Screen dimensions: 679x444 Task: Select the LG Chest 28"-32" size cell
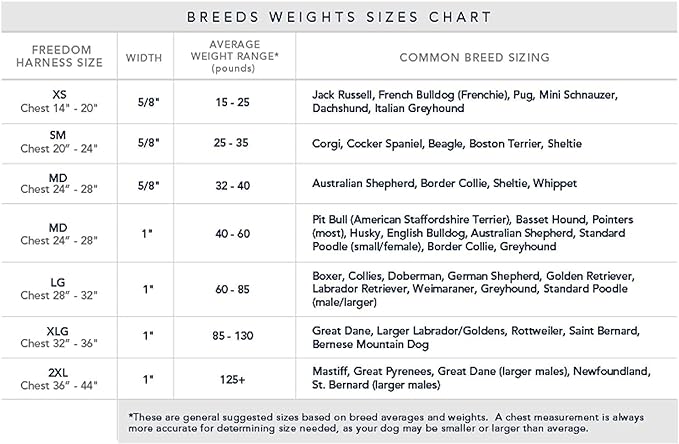coord(58,289)
